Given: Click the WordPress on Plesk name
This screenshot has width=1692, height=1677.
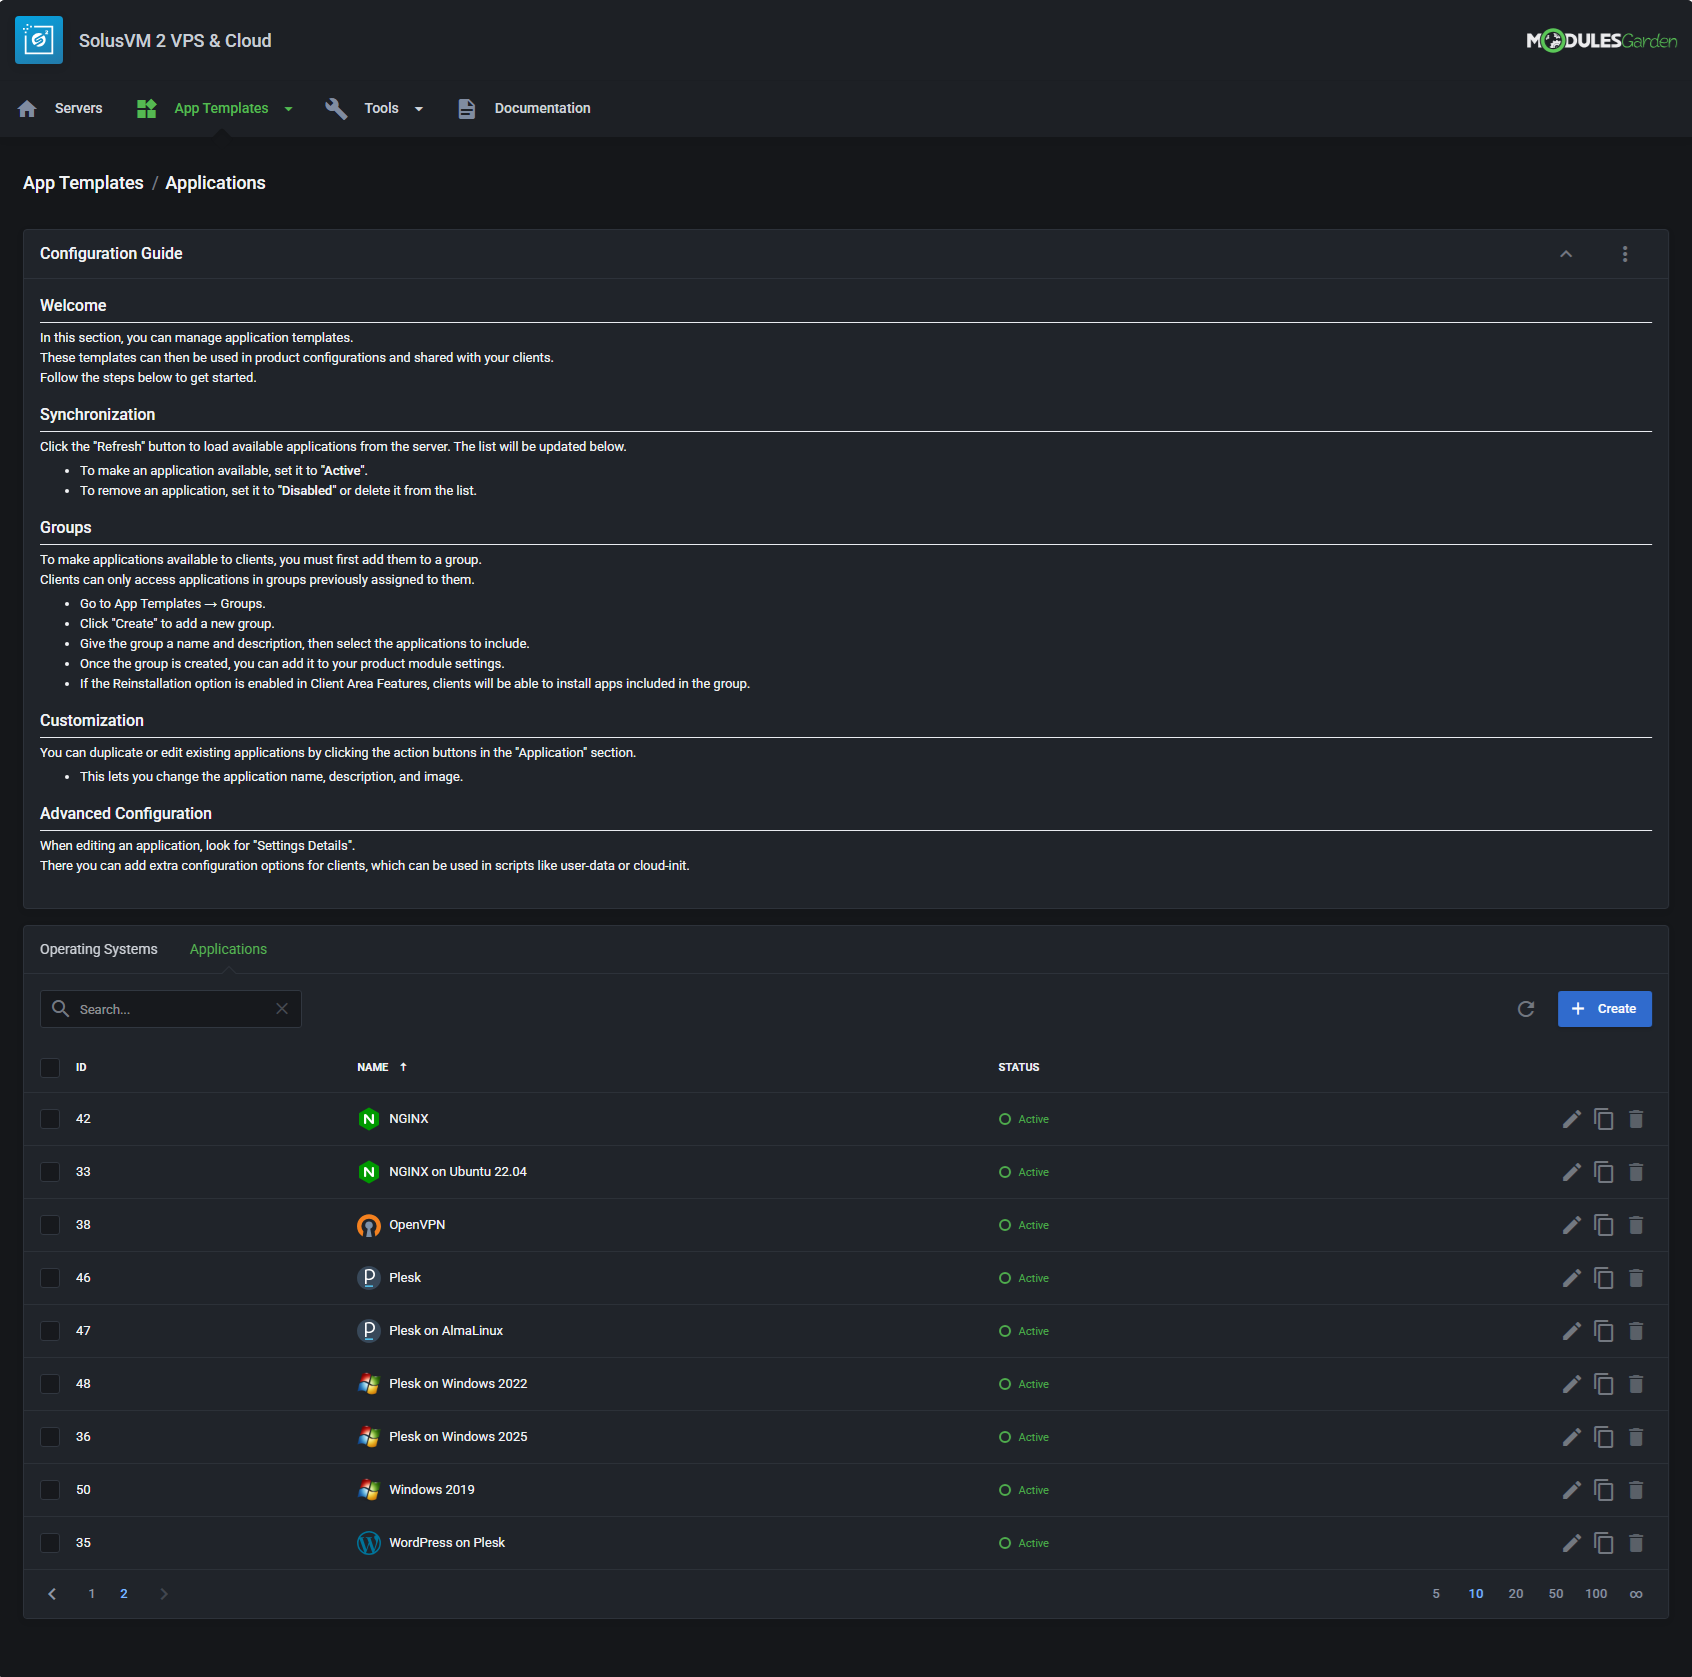Looking at the screenshot, I should [447, 1543].
